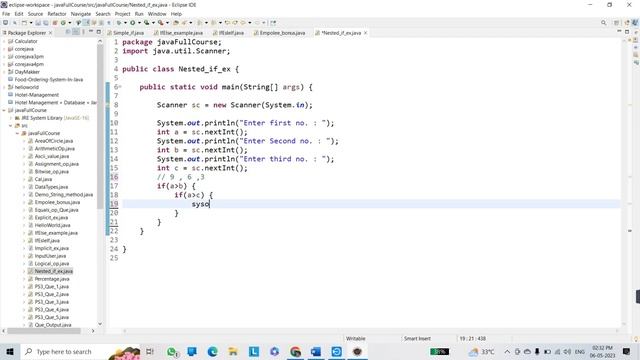The height and width of the screenshot is (360, 640).
Task: Click the Package Explorer scroll right arrow
Action: point(93,331)
